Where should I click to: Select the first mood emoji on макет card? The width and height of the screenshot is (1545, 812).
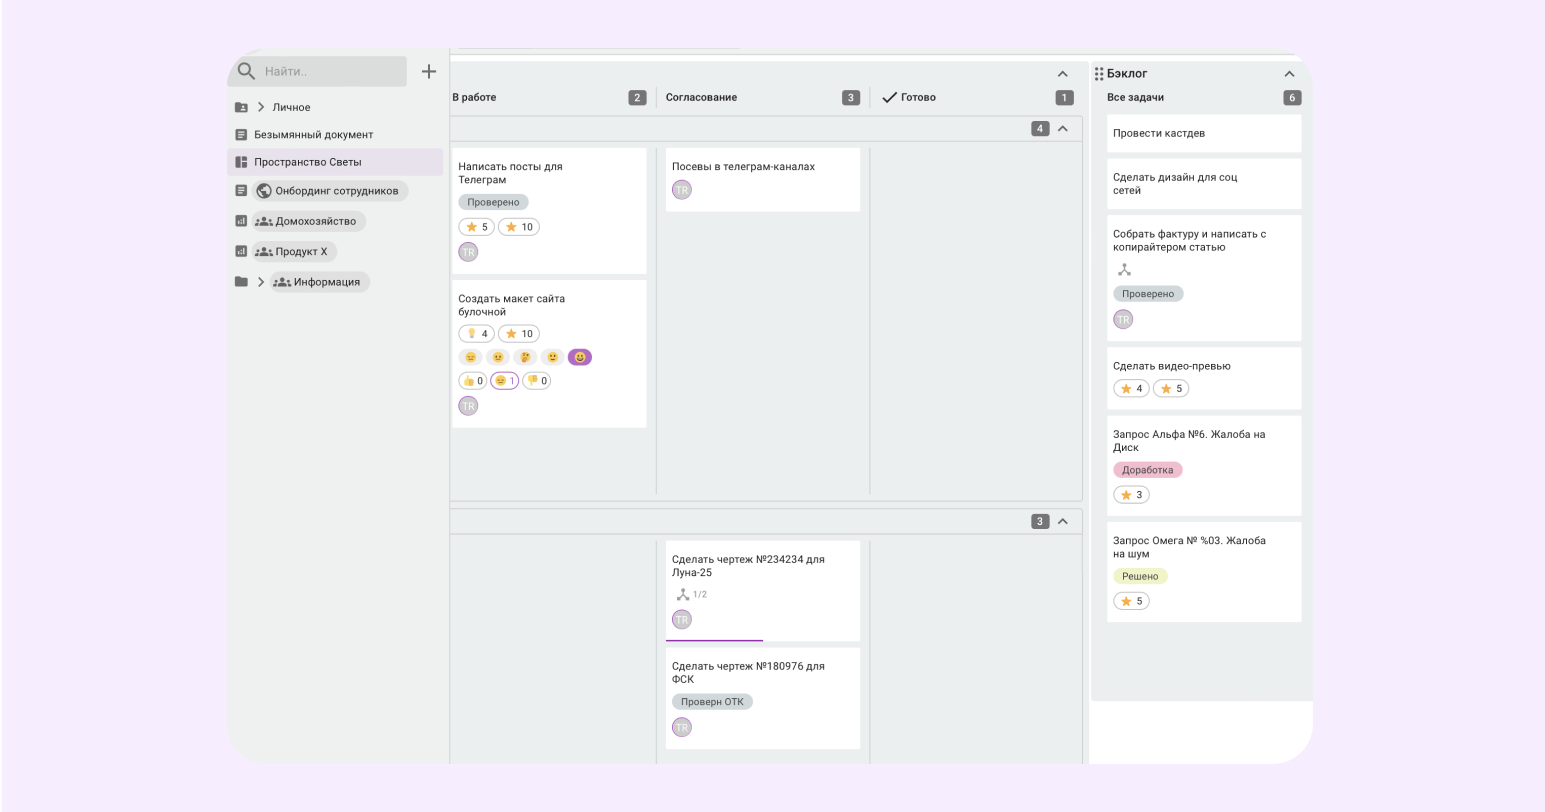[x=471, y=357]
